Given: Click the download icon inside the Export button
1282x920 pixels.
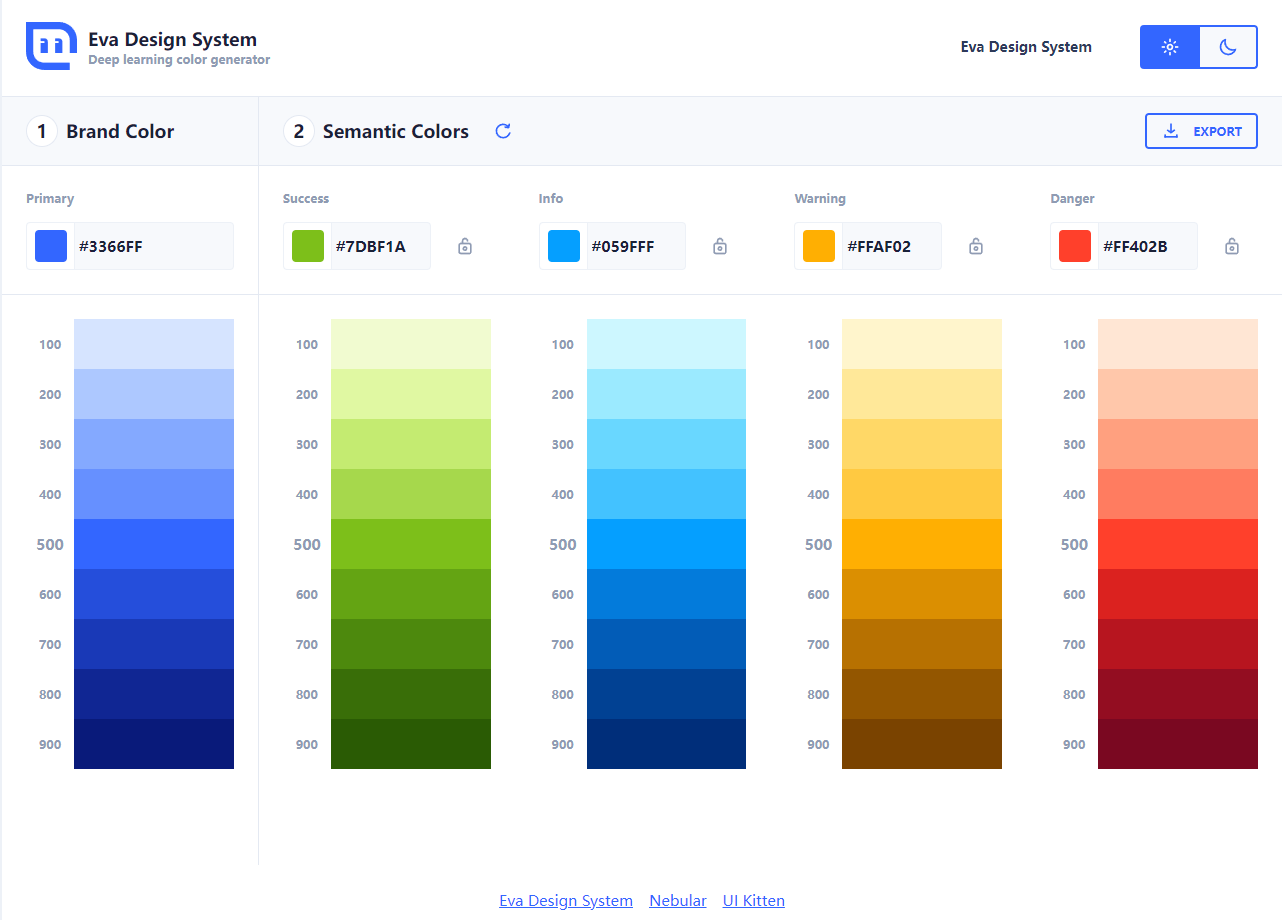Looking at the screenshot, I should coord(1170,131).
